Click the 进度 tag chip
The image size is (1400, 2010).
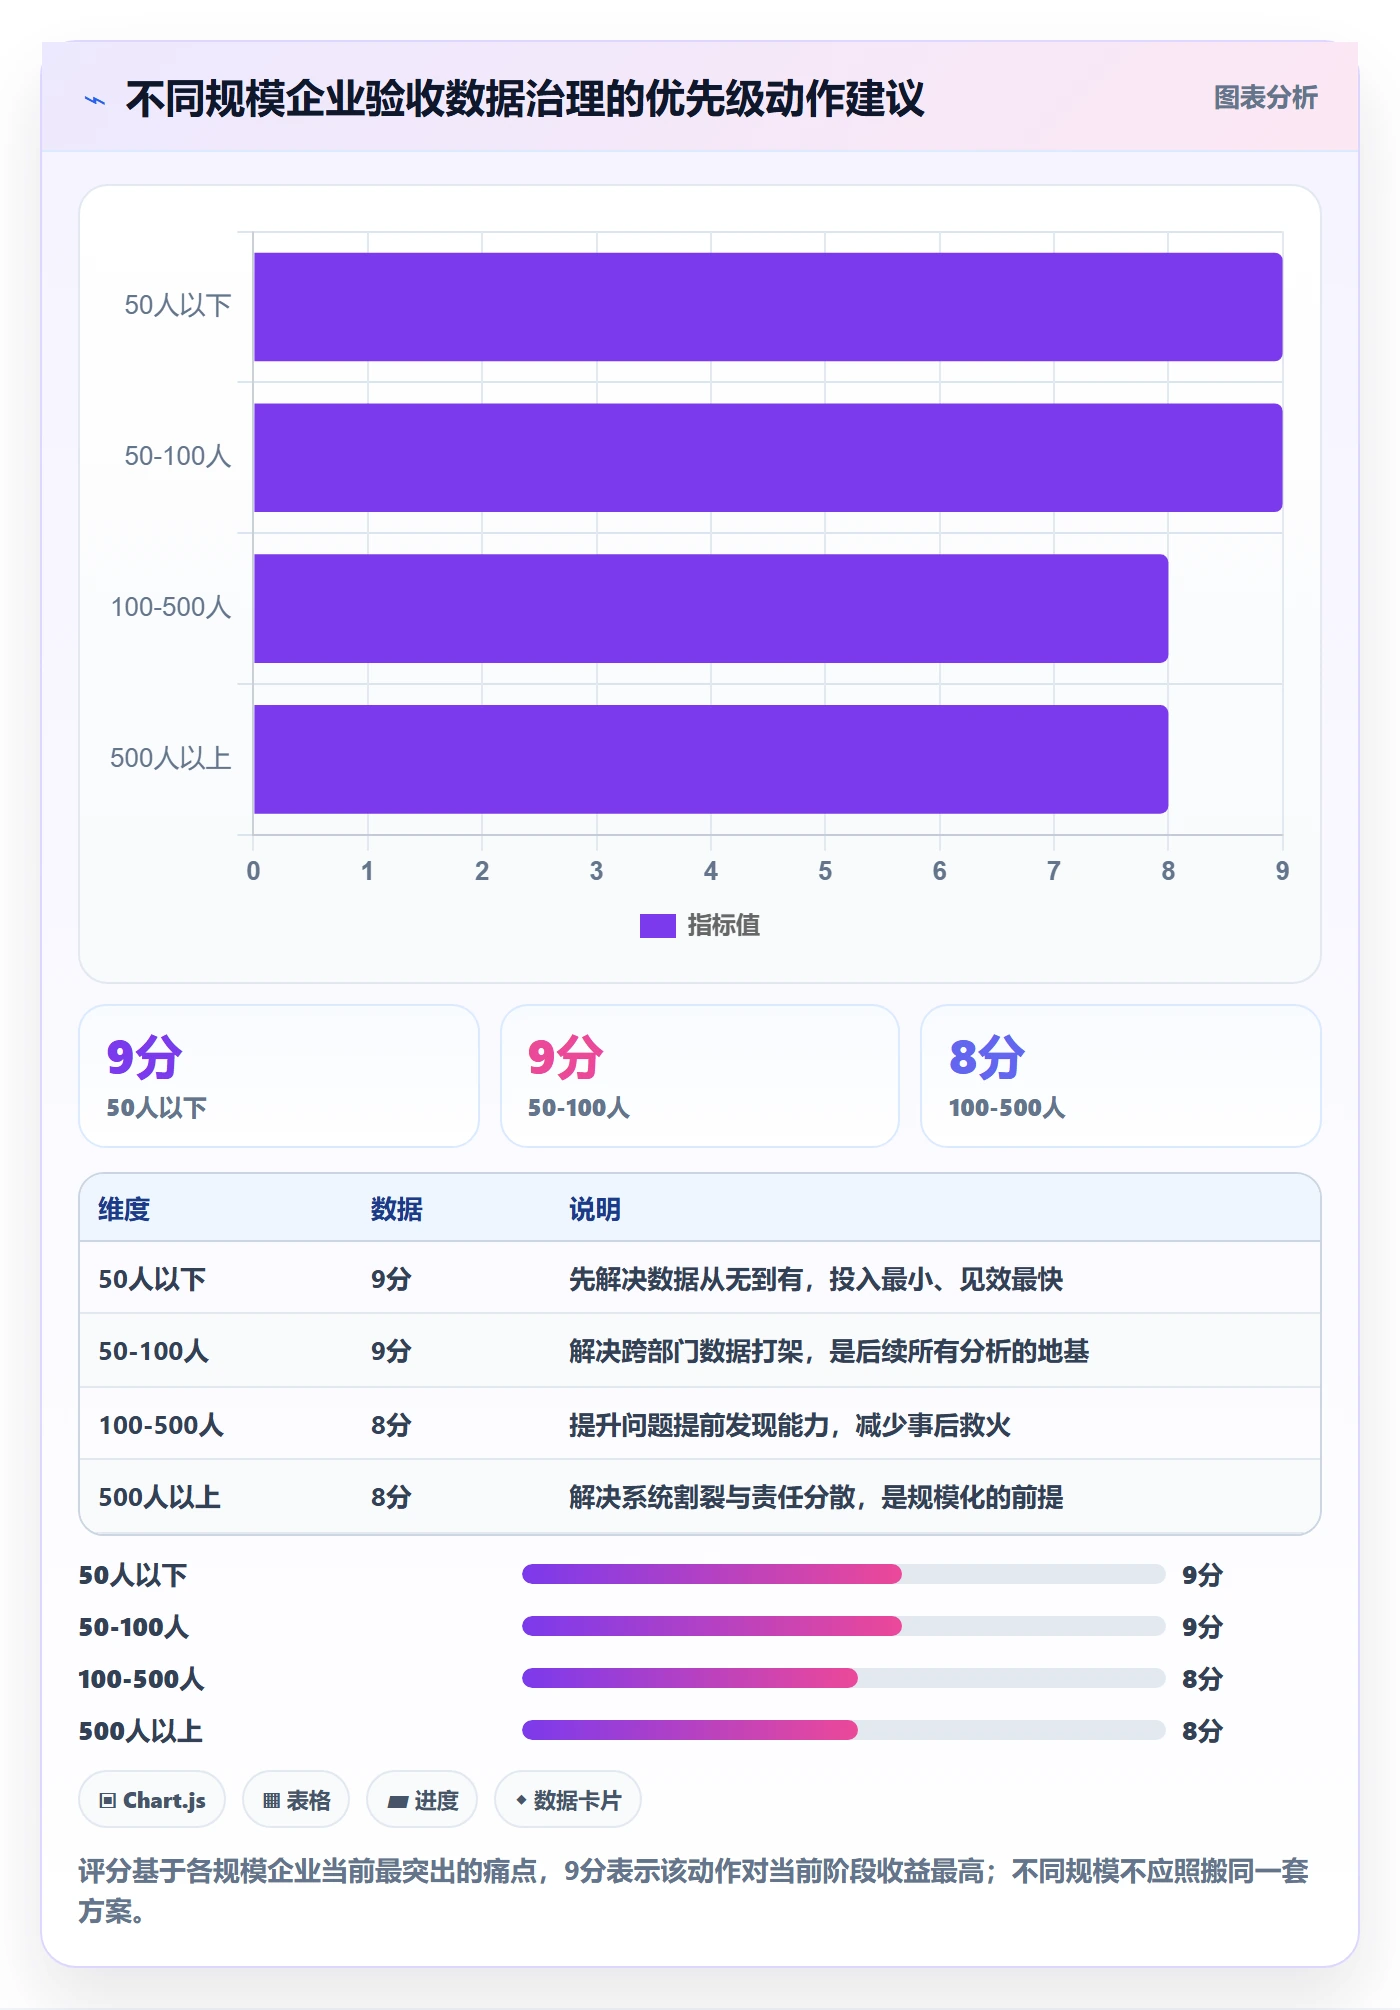tap(422, 1800)
